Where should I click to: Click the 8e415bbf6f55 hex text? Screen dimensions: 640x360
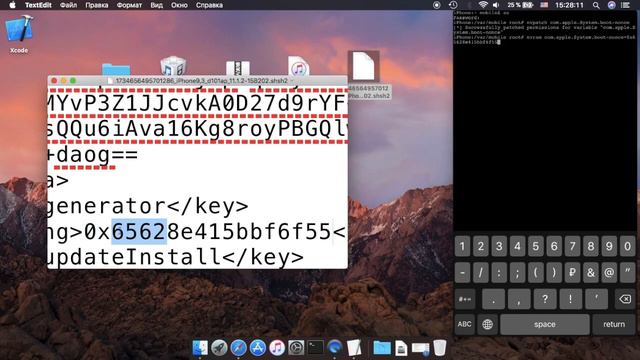coord(249,231)
